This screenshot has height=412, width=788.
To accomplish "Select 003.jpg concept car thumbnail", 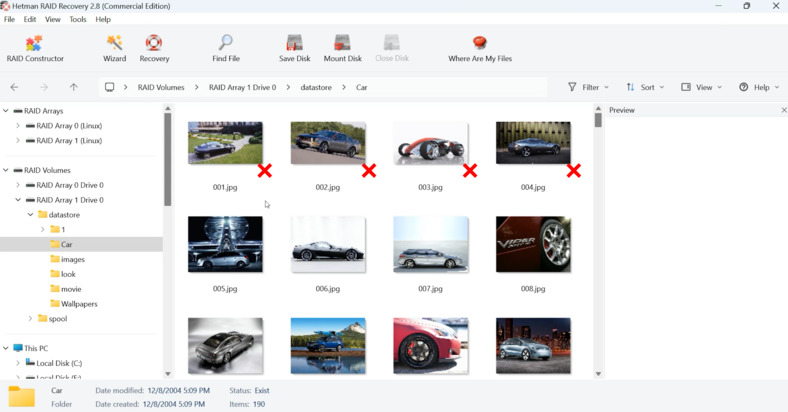I will tap(431, 143).
